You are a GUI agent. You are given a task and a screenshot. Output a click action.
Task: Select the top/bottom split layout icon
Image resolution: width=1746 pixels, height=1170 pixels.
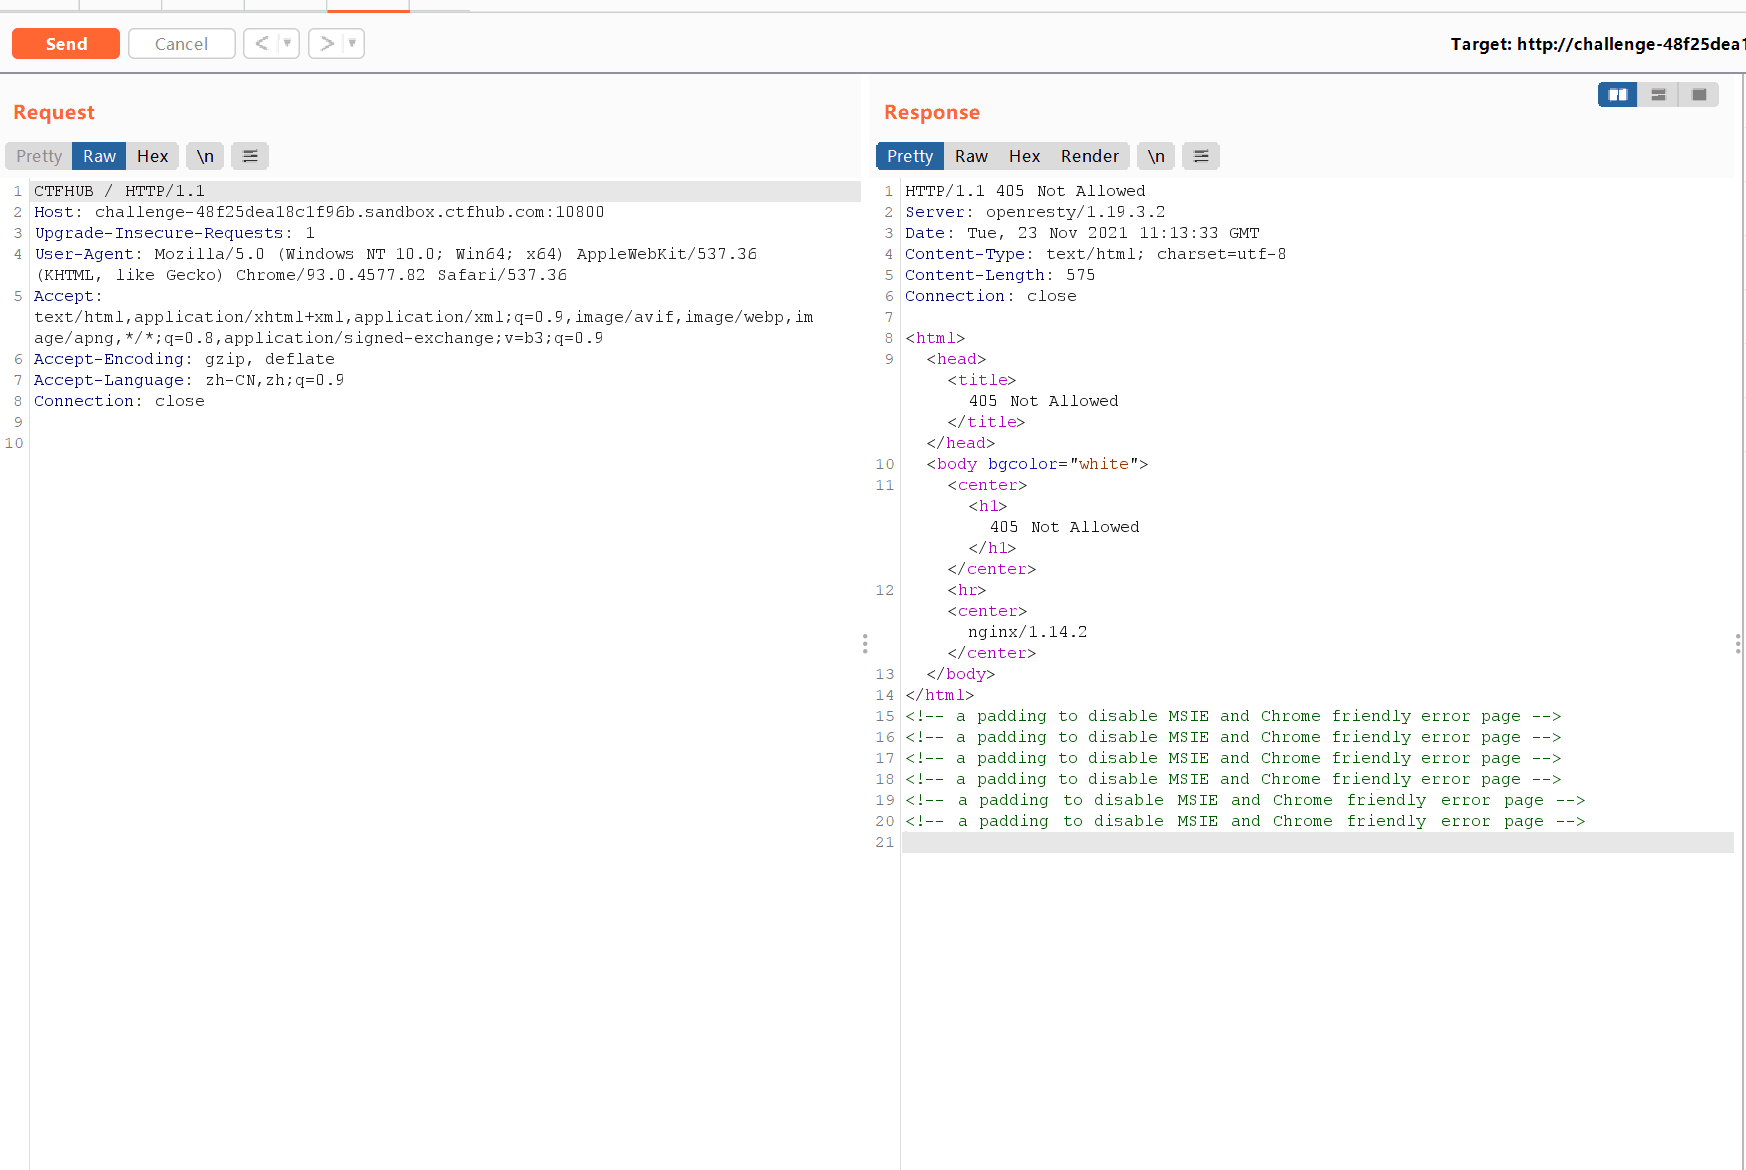(x=1658, y=95)
